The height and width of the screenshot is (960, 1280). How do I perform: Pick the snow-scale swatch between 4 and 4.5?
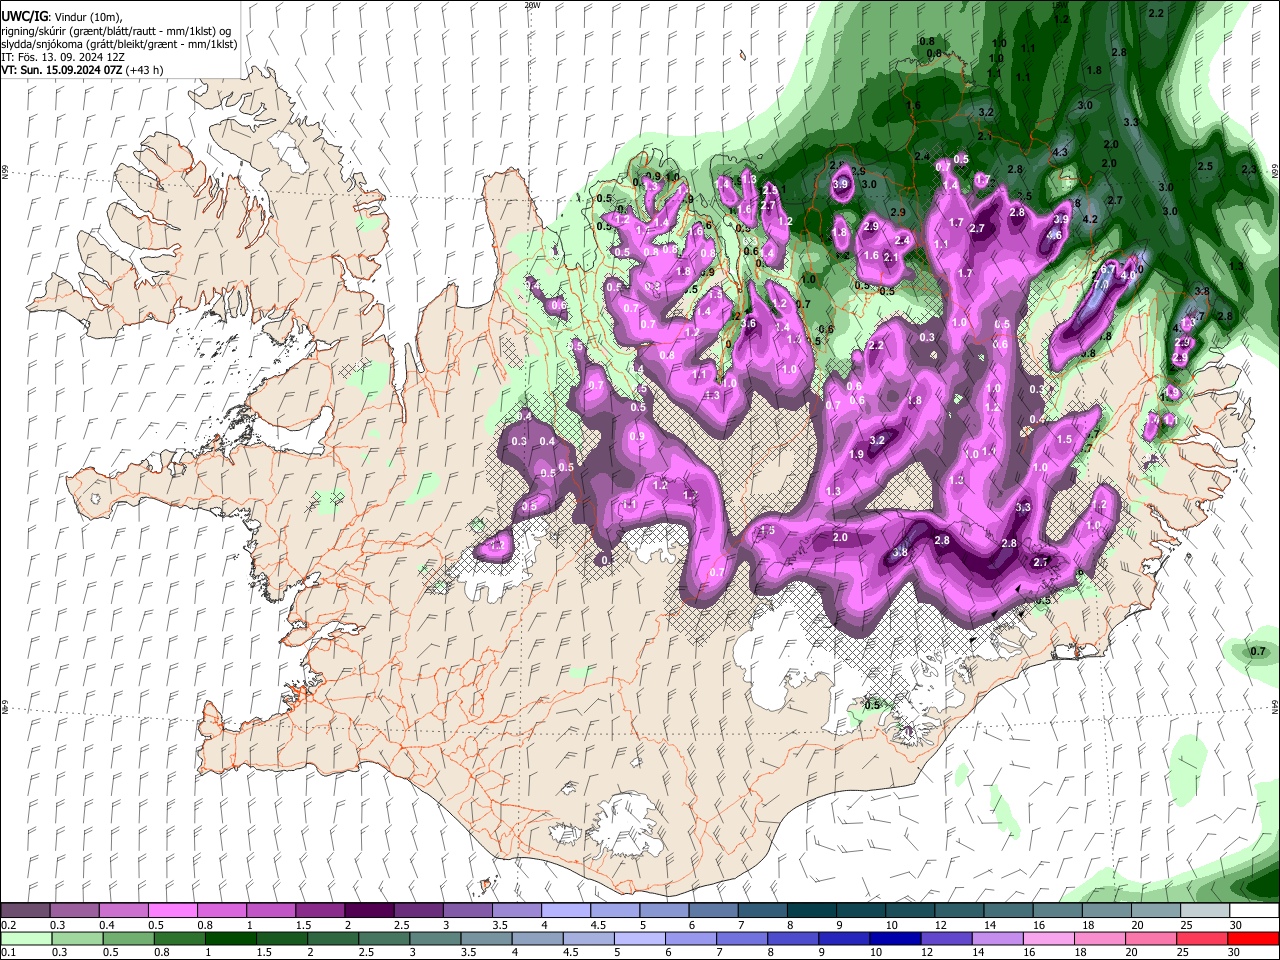565,911
